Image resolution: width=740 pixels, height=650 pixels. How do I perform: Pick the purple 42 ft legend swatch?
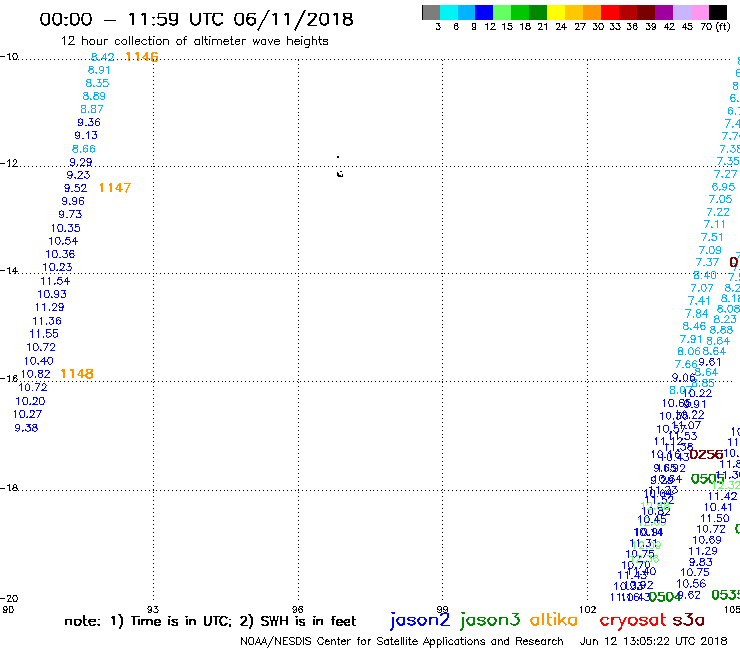(664, 12)
